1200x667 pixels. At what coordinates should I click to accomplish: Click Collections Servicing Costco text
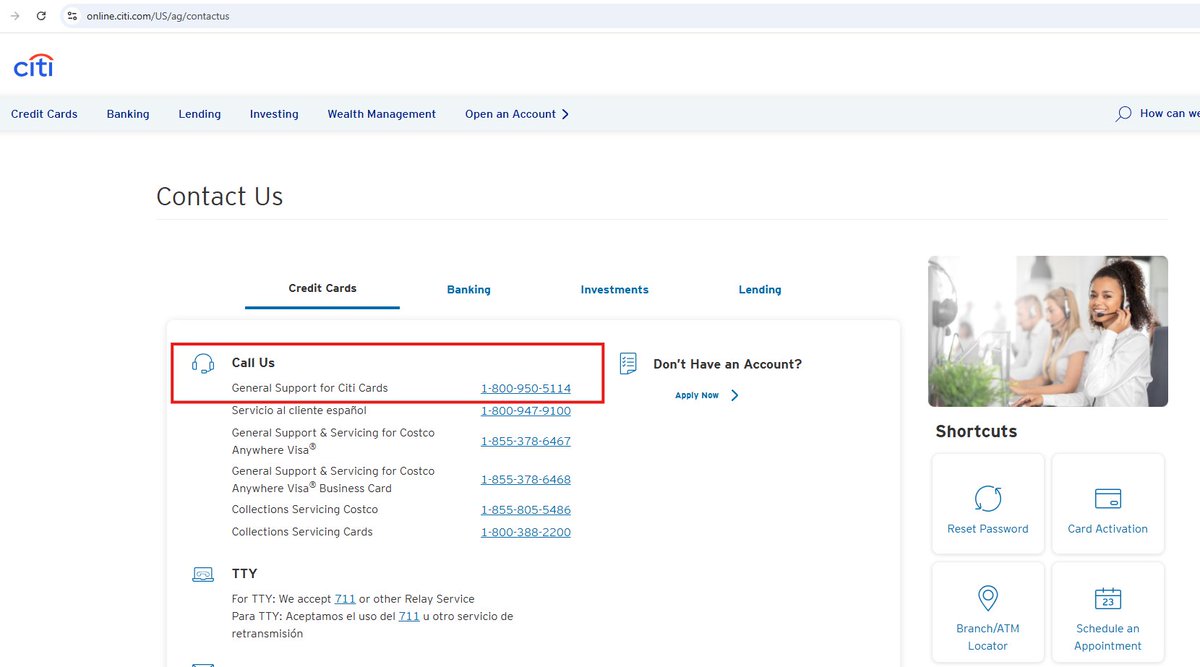pyautogui.click(x=305, y=510)
